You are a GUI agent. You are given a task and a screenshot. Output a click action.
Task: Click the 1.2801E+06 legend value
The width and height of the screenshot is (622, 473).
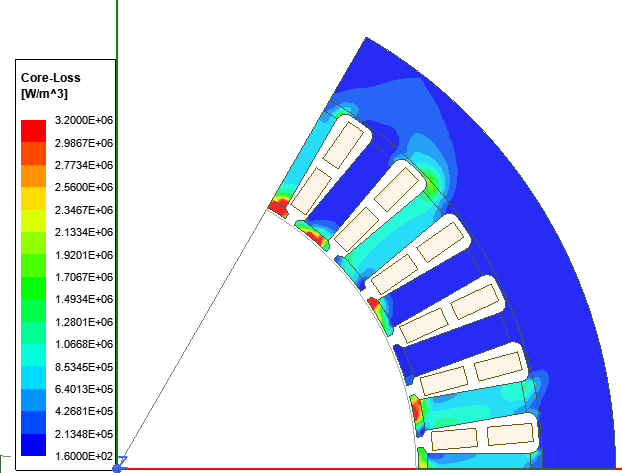(84, 322)
